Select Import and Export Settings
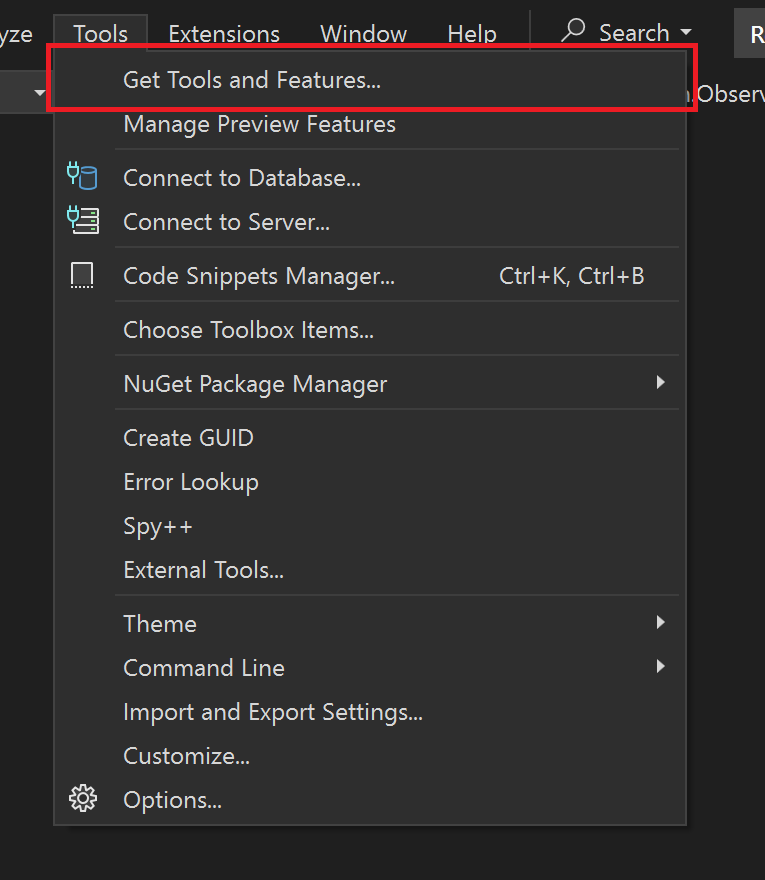This screenshot has height=880, width=765. [370, 712]
